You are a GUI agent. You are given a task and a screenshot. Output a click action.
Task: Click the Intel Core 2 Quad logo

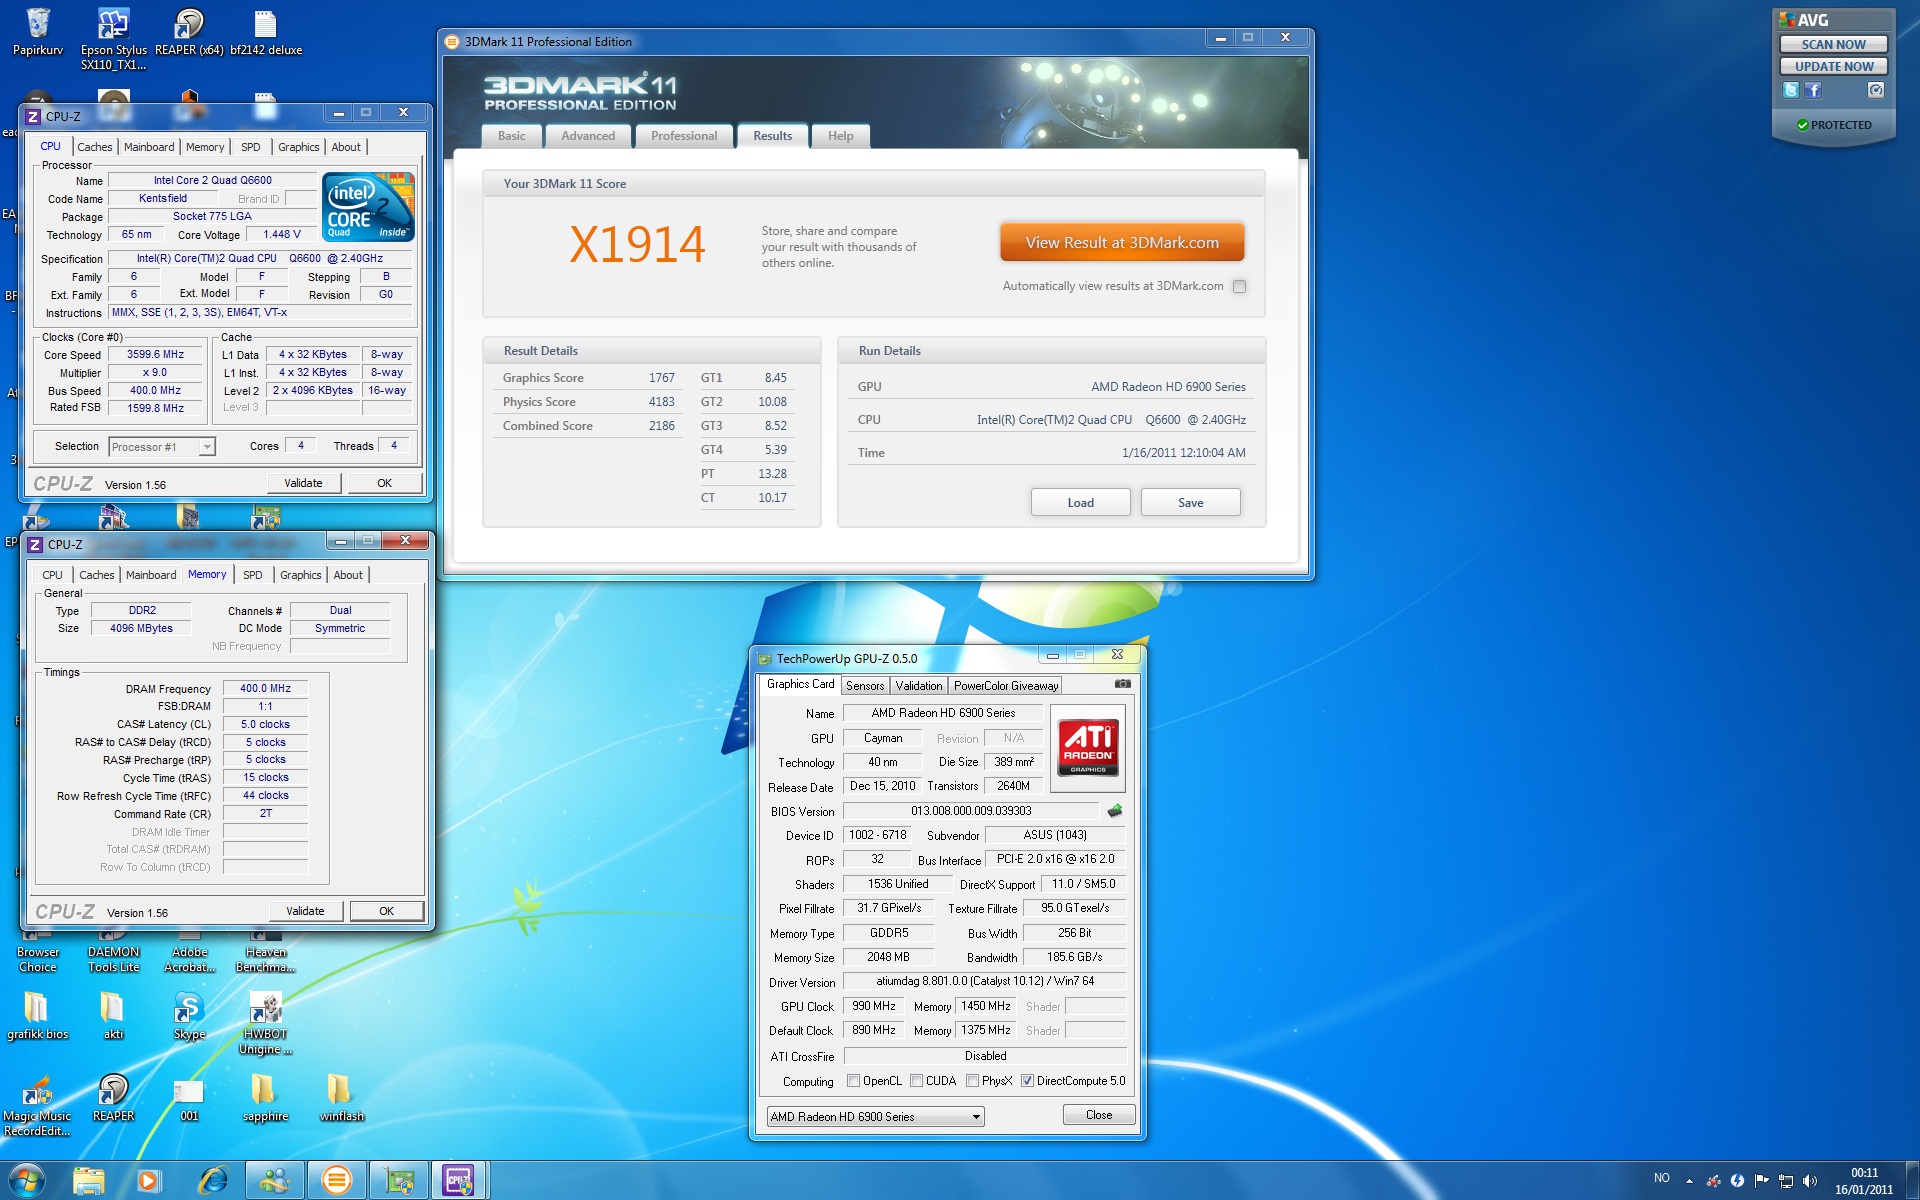tap(369, 207)
